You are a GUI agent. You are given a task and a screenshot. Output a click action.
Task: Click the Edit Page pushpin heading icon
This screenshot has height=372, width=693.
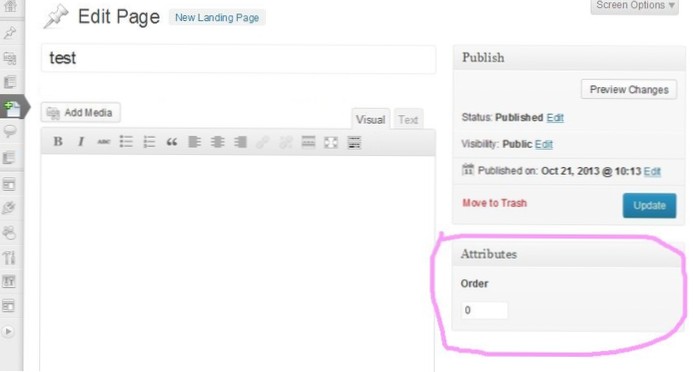click(56, 18)
